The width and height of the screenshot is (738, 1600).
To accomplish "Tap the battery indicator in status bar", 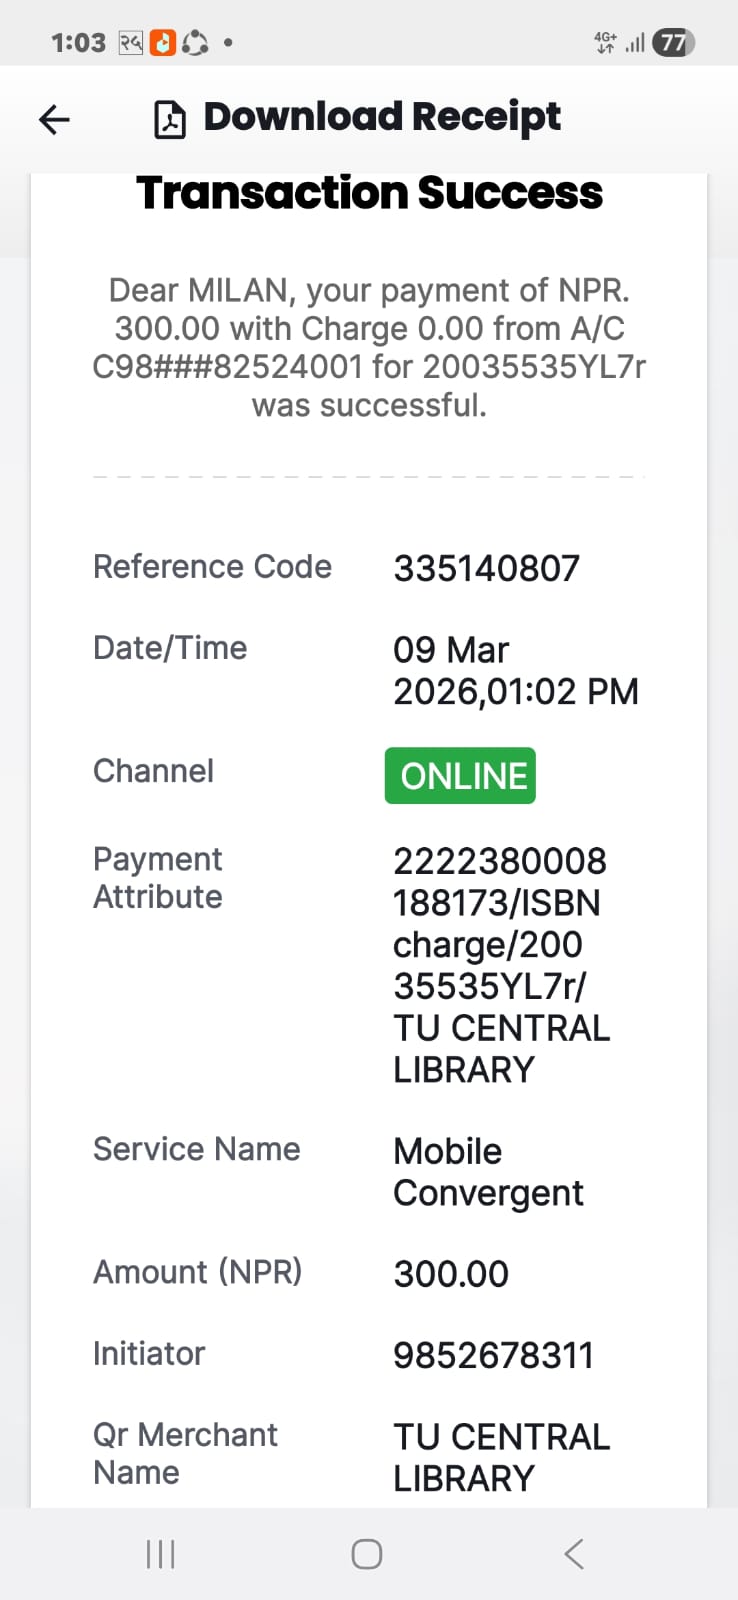I will click(673, 43).
